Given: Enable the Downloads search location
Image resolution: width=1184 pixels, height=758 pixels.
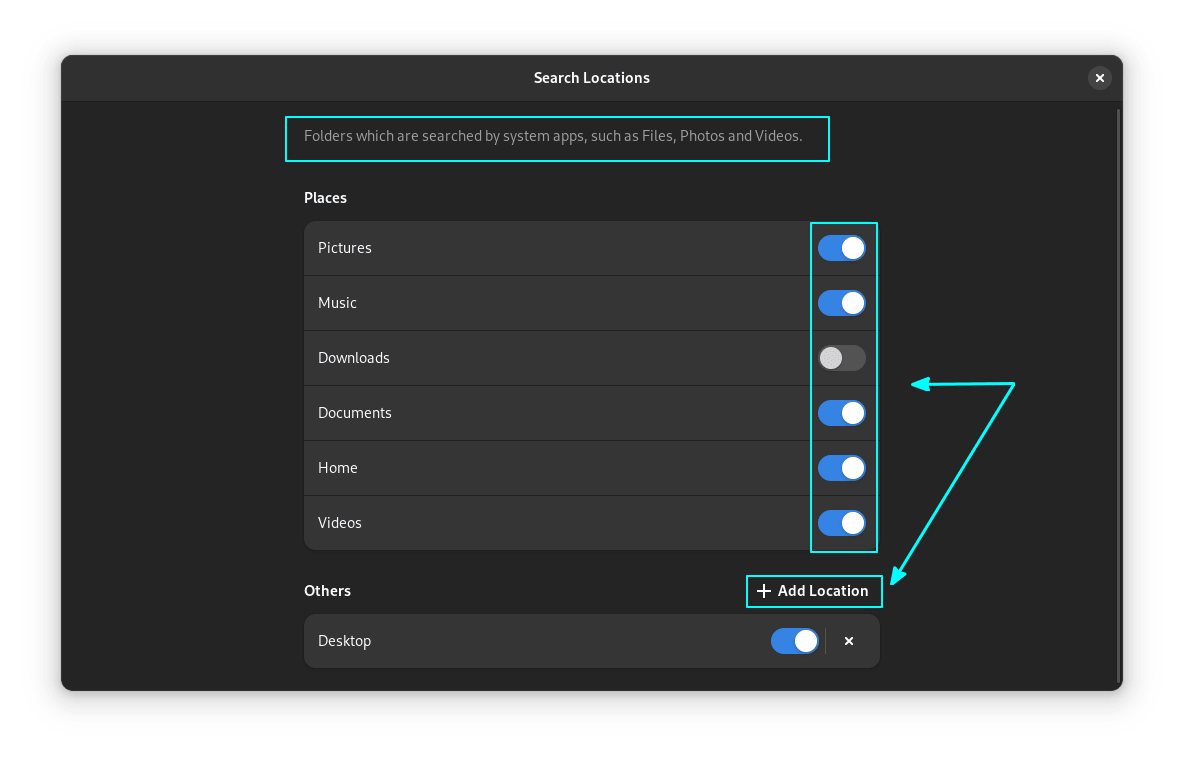Looking at the screenshot, I should [x=841, y=358].
